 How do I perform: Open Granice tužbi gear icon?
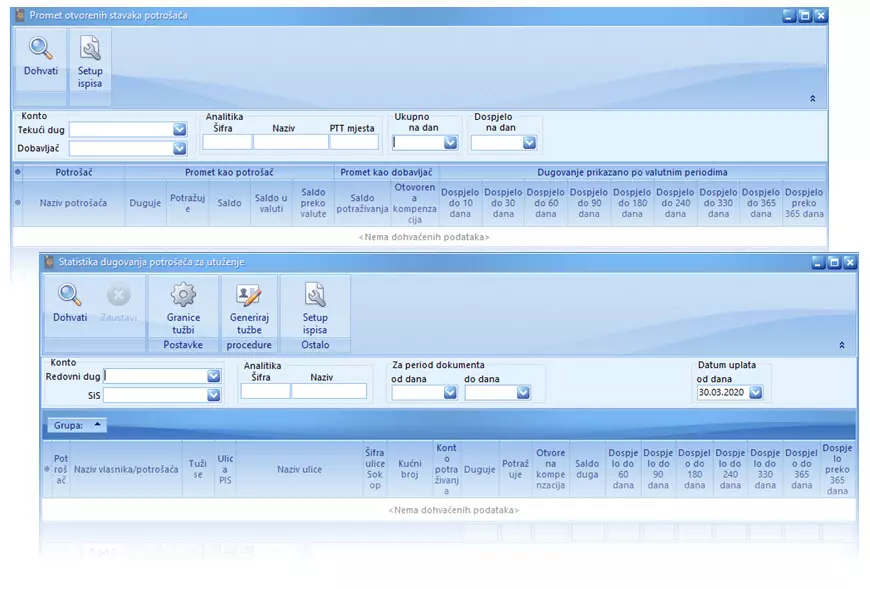(183, 296)
